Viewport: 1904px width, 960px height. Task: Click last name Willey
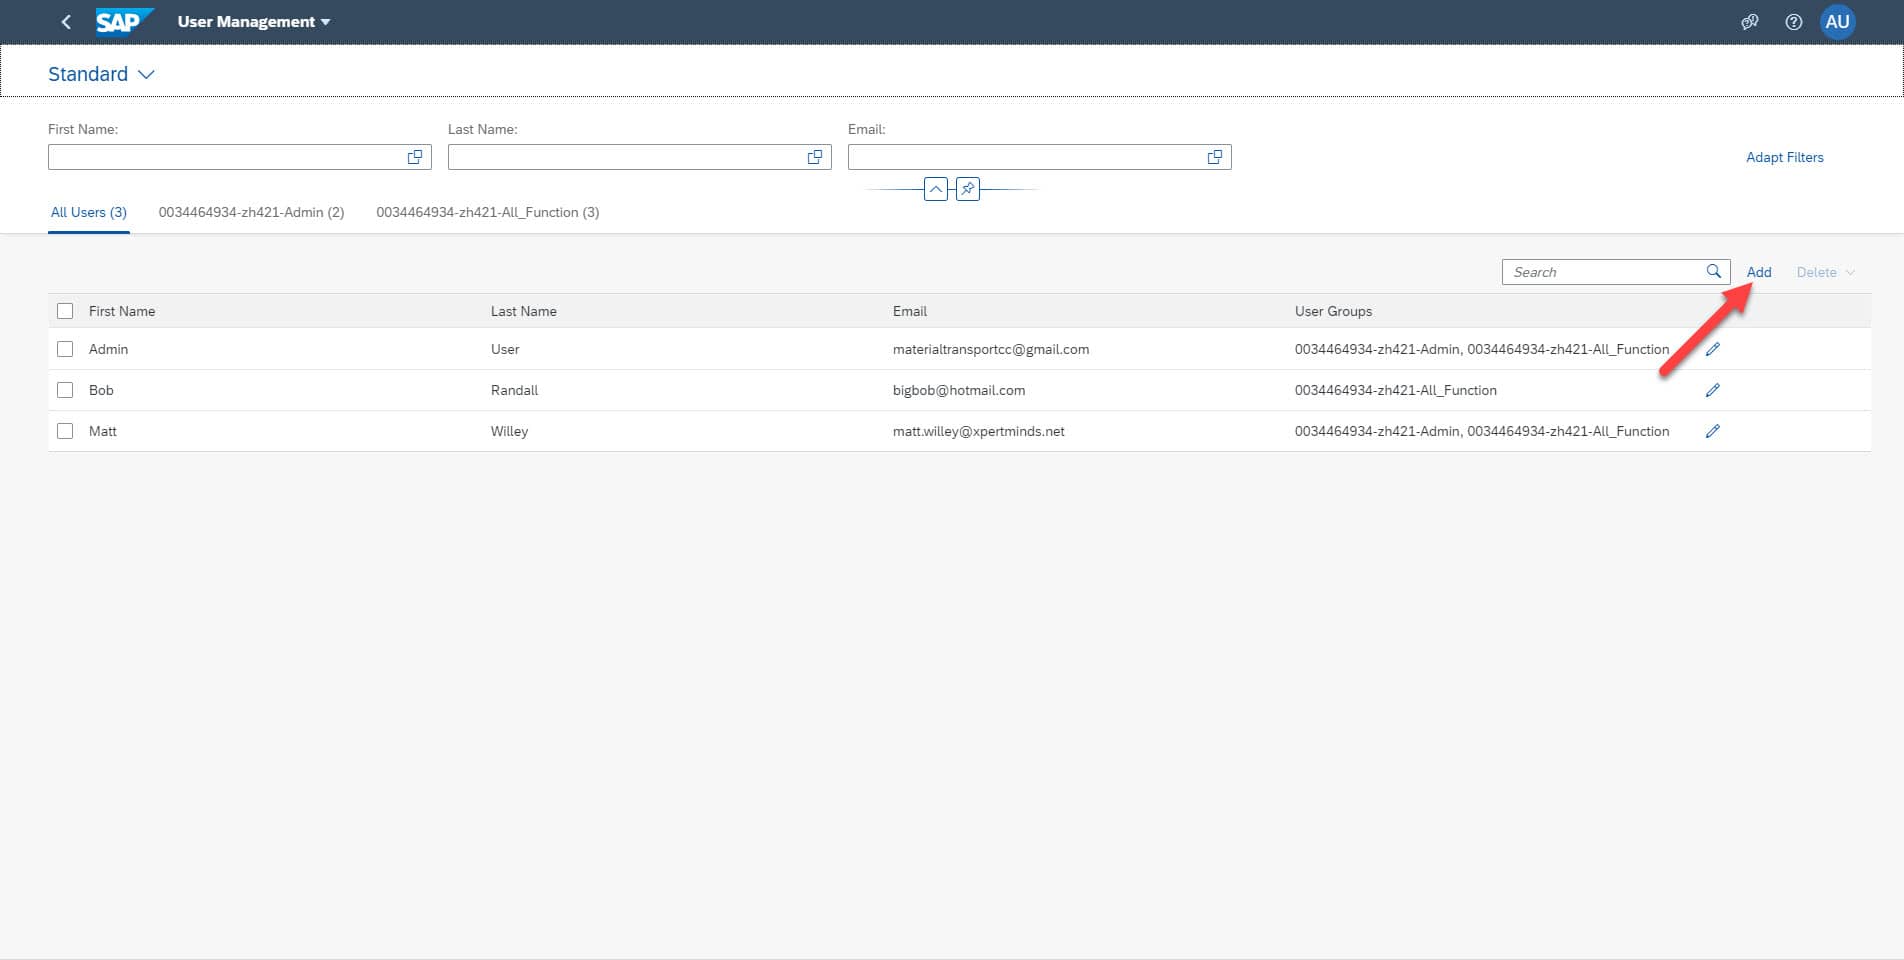509,431
